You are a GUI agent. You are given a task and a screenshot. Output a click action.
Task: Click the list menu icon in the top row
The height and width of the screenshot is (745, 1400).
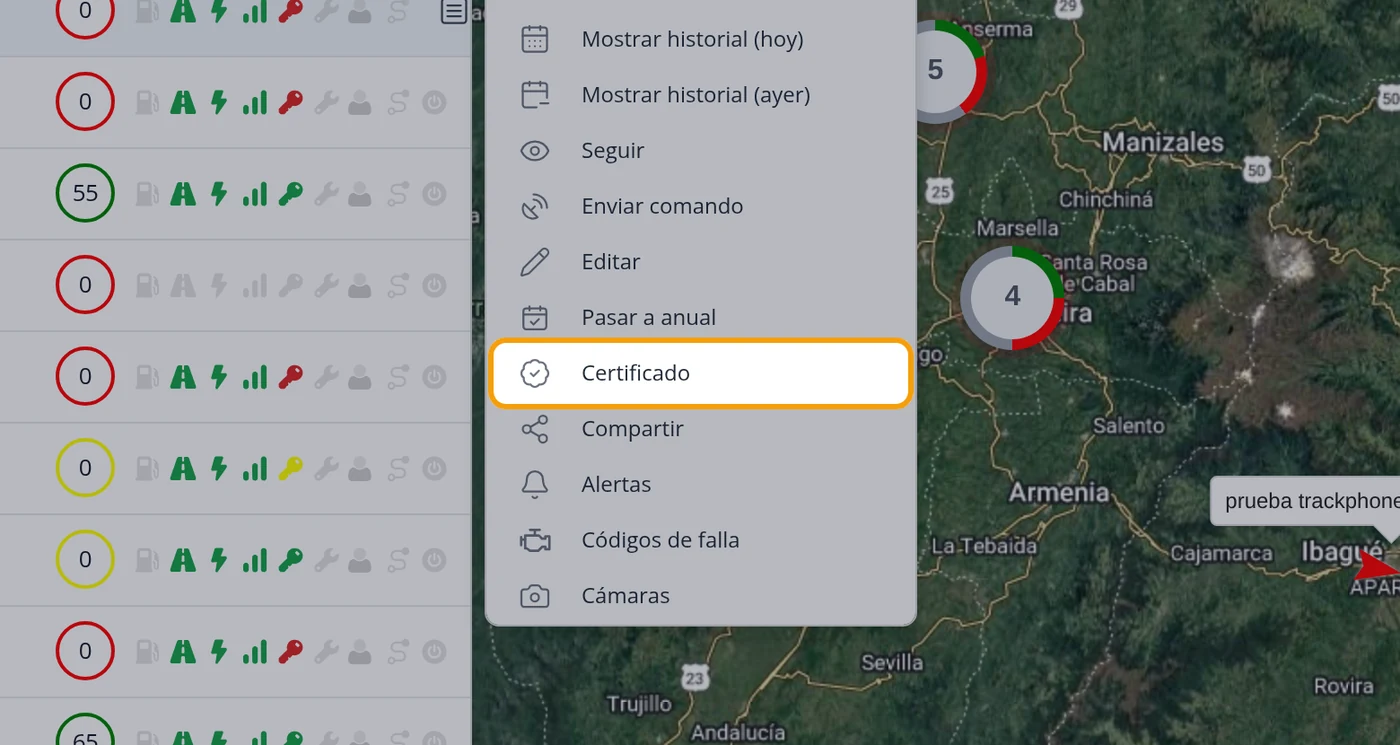(454, 12)
